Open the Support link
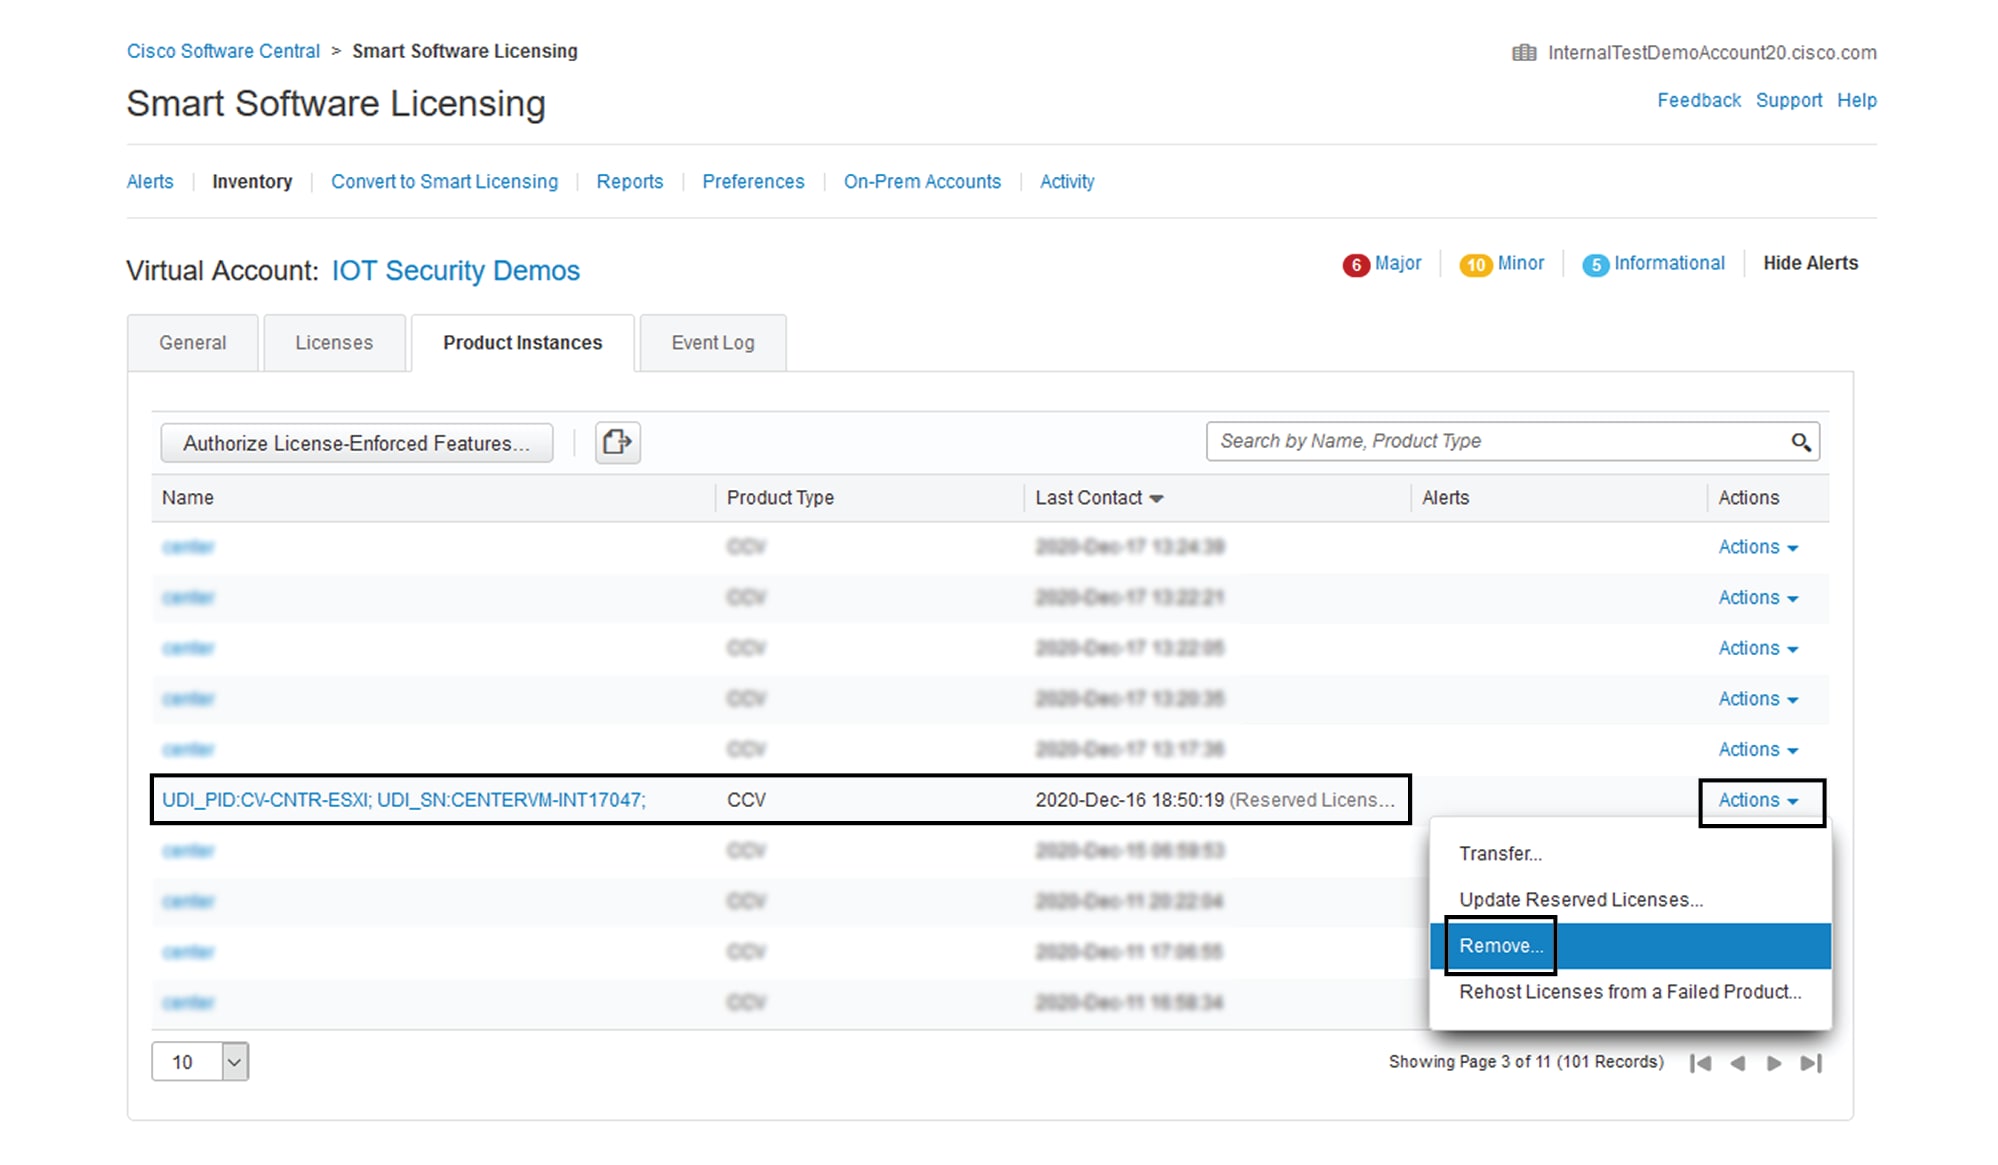 click(1789, 100)
